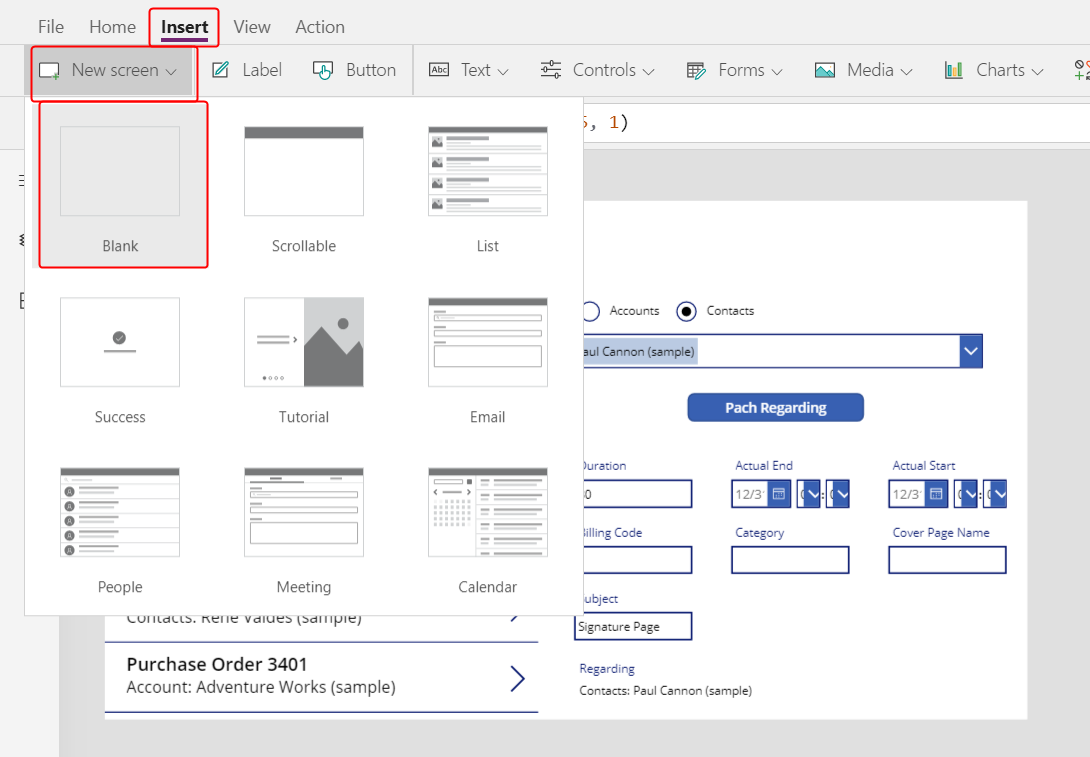Image resolution: width=1090 pixels, height=757 pixels.
Task: Click the Regarding label
Action: click(607, 669)
